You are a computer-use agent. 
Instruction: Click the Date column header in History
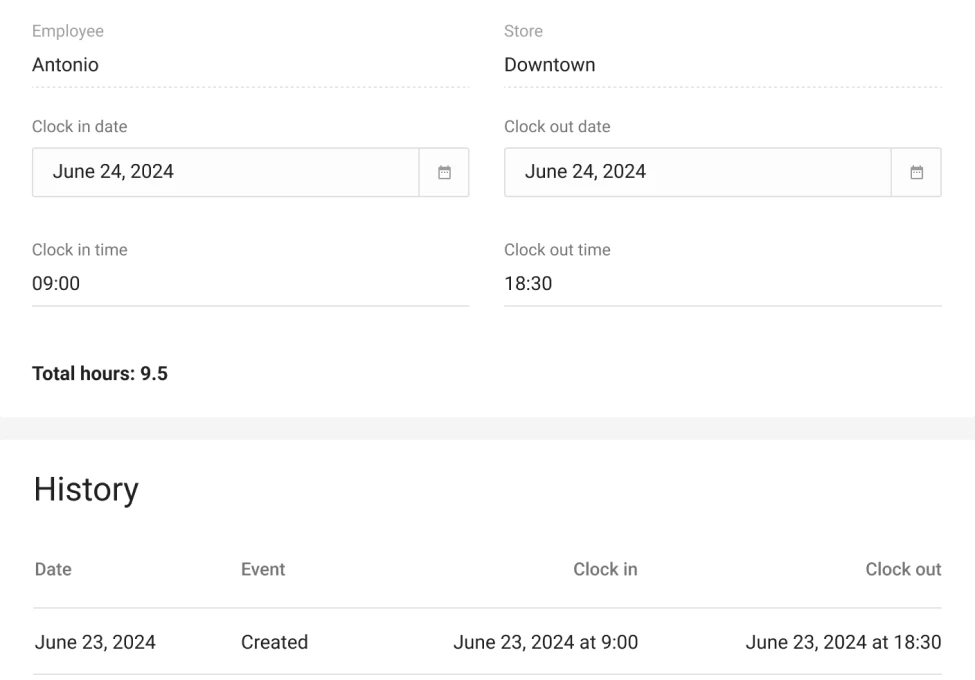[x=53, y=569]
